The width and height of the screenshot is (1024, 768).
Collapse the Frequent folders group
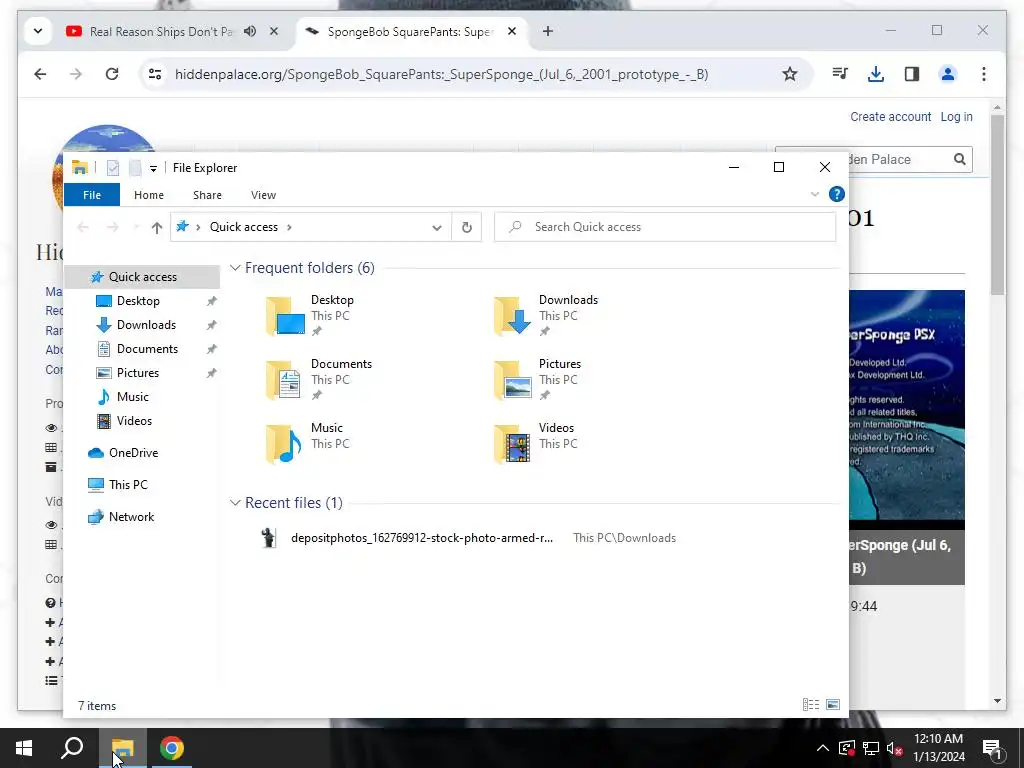(x=235, y=268)
